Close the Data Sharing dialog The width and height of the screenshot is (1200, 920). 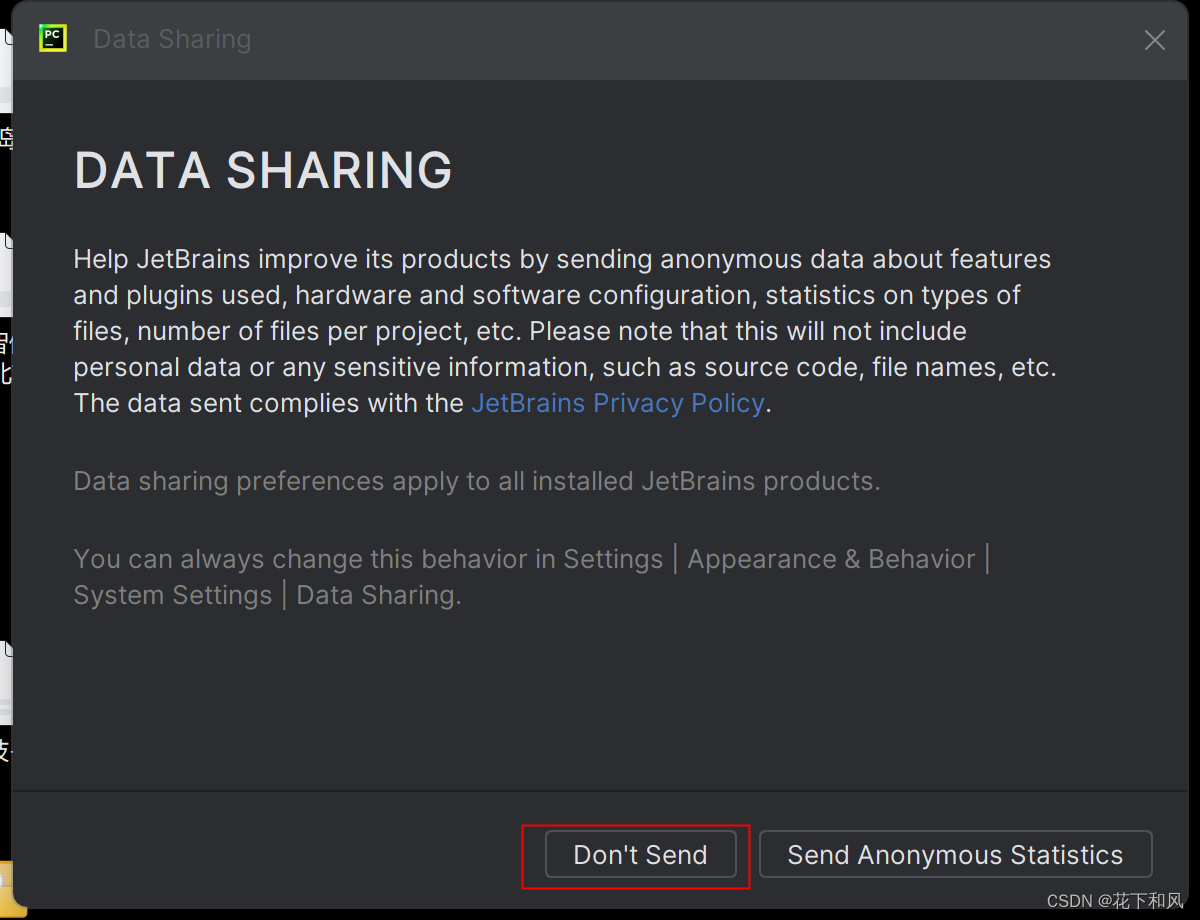point(1154,40)
